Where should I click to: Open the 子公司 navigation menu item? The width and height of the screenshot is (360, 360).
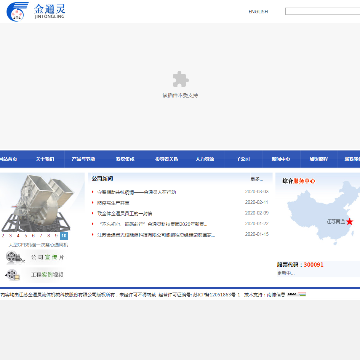tap(244, 159)
